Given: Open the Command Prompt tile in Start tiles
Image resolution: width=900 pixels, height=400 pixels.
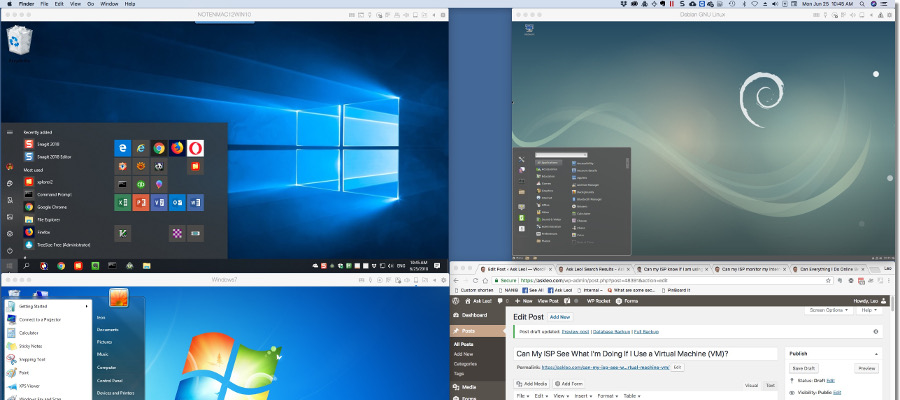Looking at the screenshot, I should (x=122, y=185).
